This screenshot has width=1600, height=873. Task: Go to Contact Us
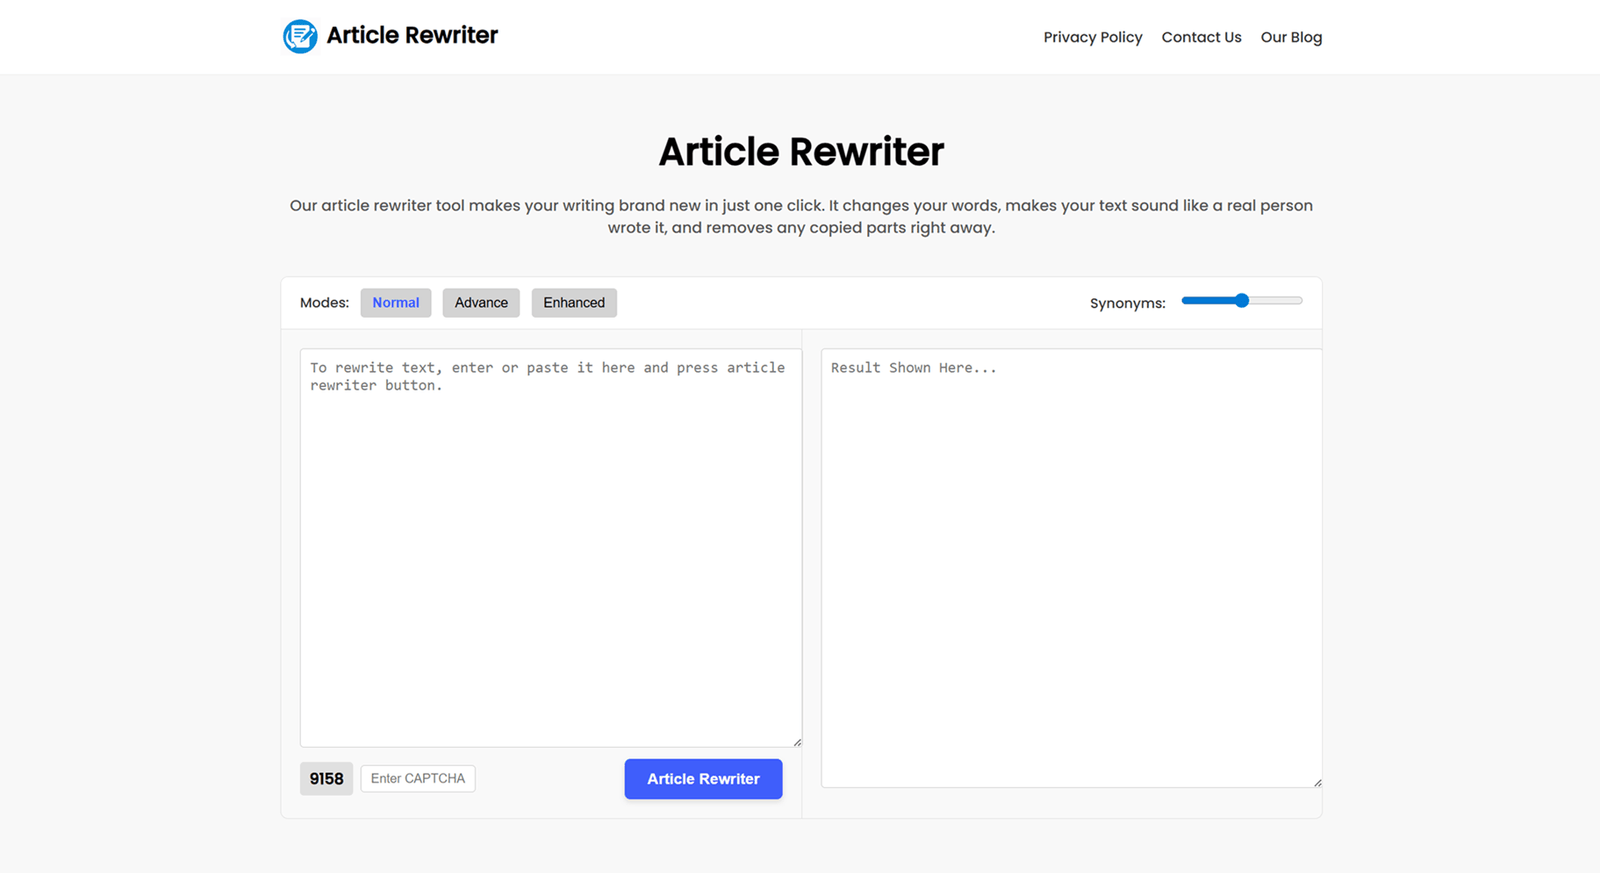(1201, 37)
